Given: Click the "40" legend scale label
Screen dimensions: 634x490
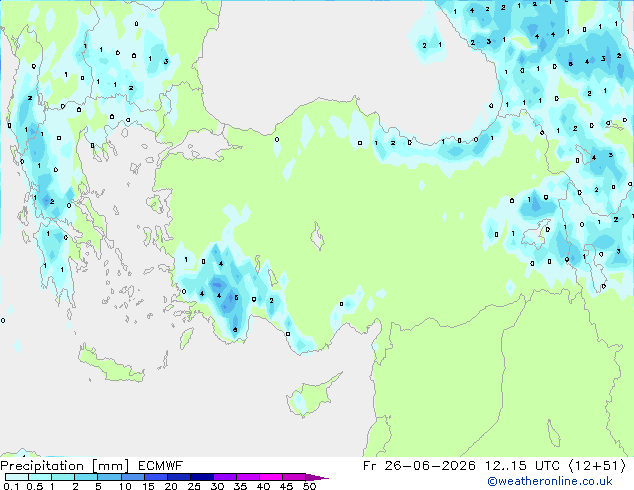Looking at the screenshot, I should (x=264, y=486).
